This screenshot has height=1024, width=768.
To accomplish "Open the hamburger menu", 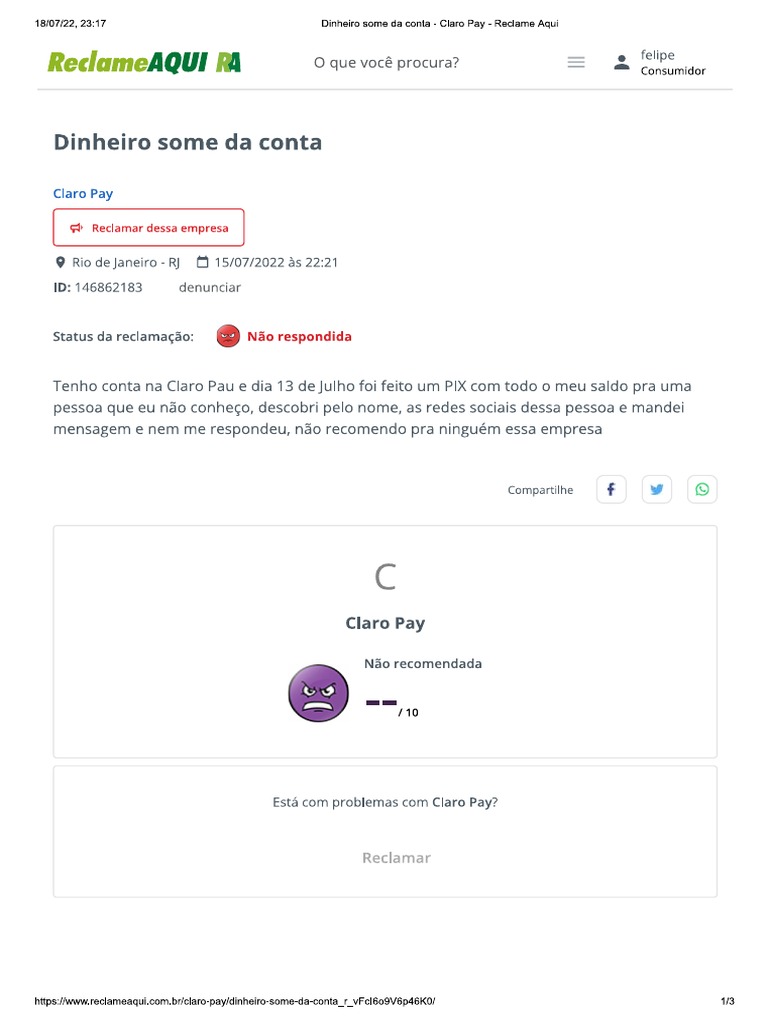I will click(576, 62).
